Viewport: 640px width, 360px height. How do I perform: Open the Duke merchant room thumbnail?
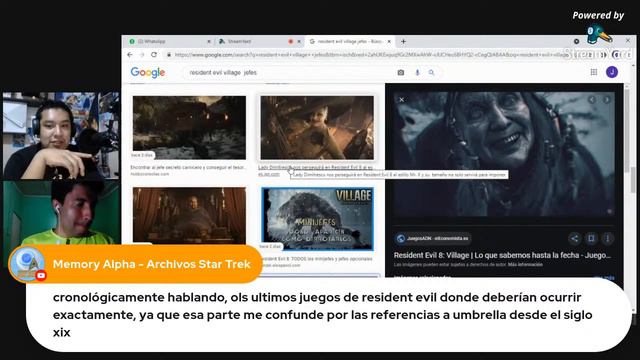[x=189, y=216]
